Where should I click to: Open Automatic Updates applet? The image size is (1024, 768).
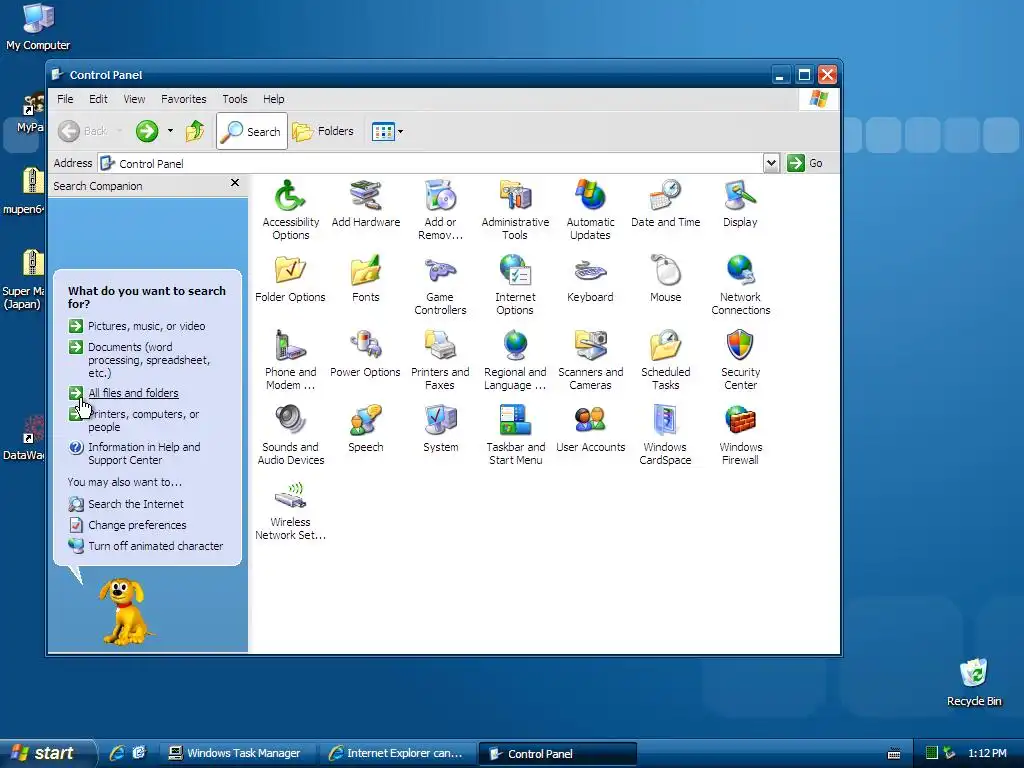(590, 210)
